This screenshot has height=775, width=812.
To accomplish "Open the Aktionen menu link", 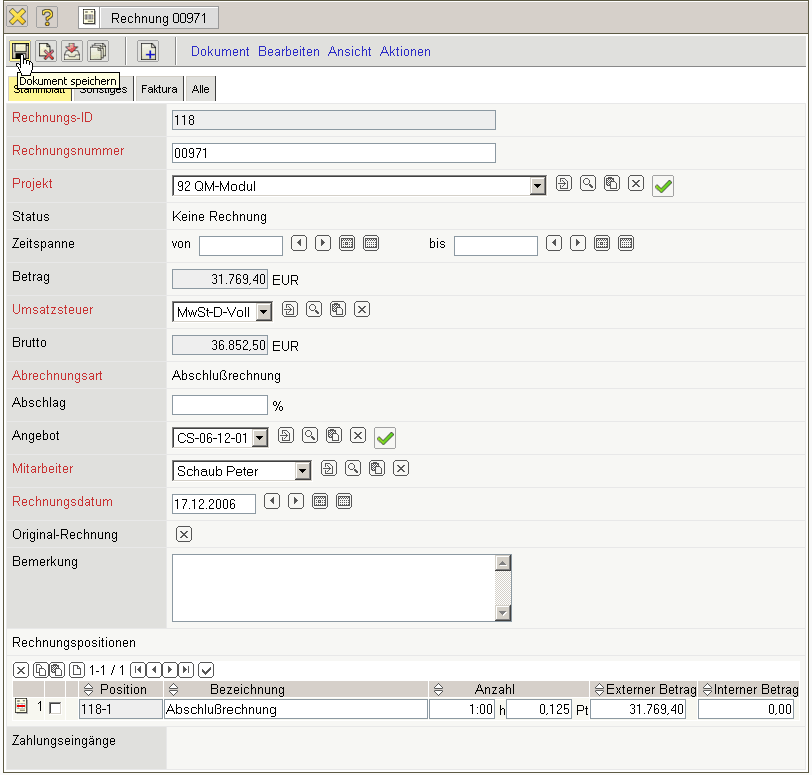I will [x=405, y=51].
